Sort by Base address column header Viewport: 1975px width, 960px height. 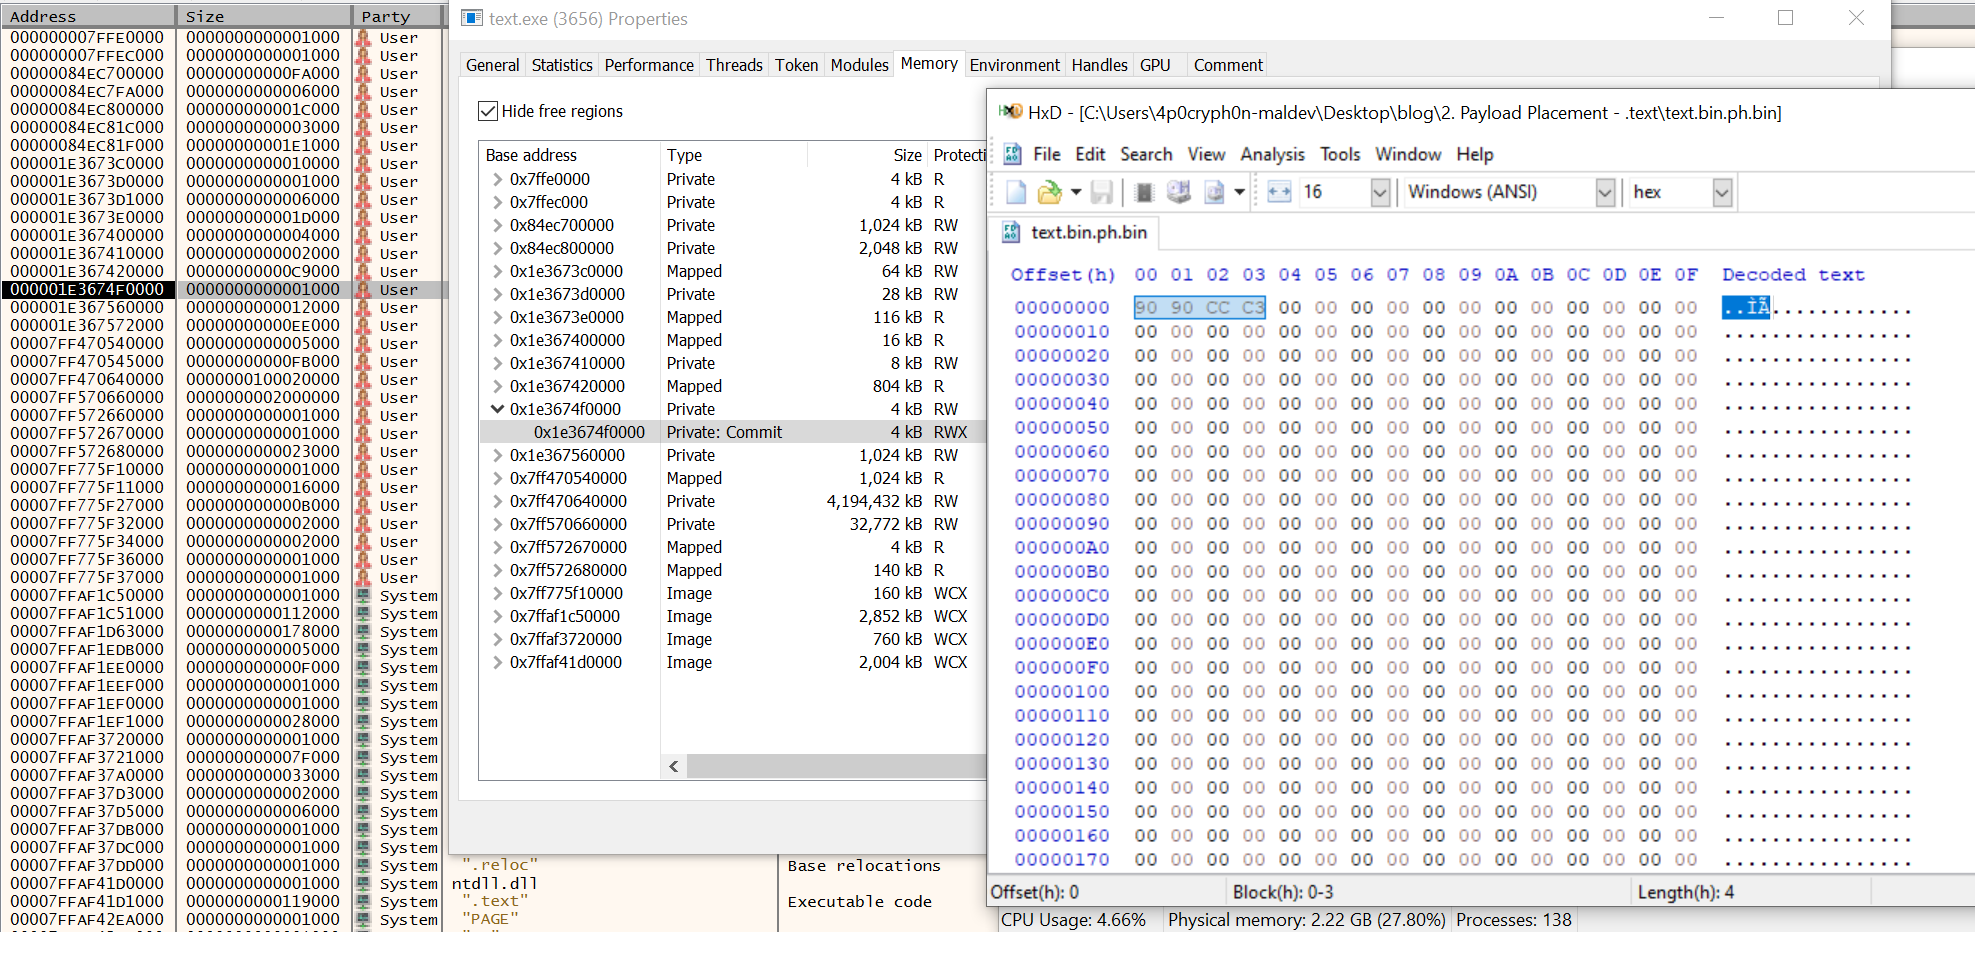click(x=569, y=155)
